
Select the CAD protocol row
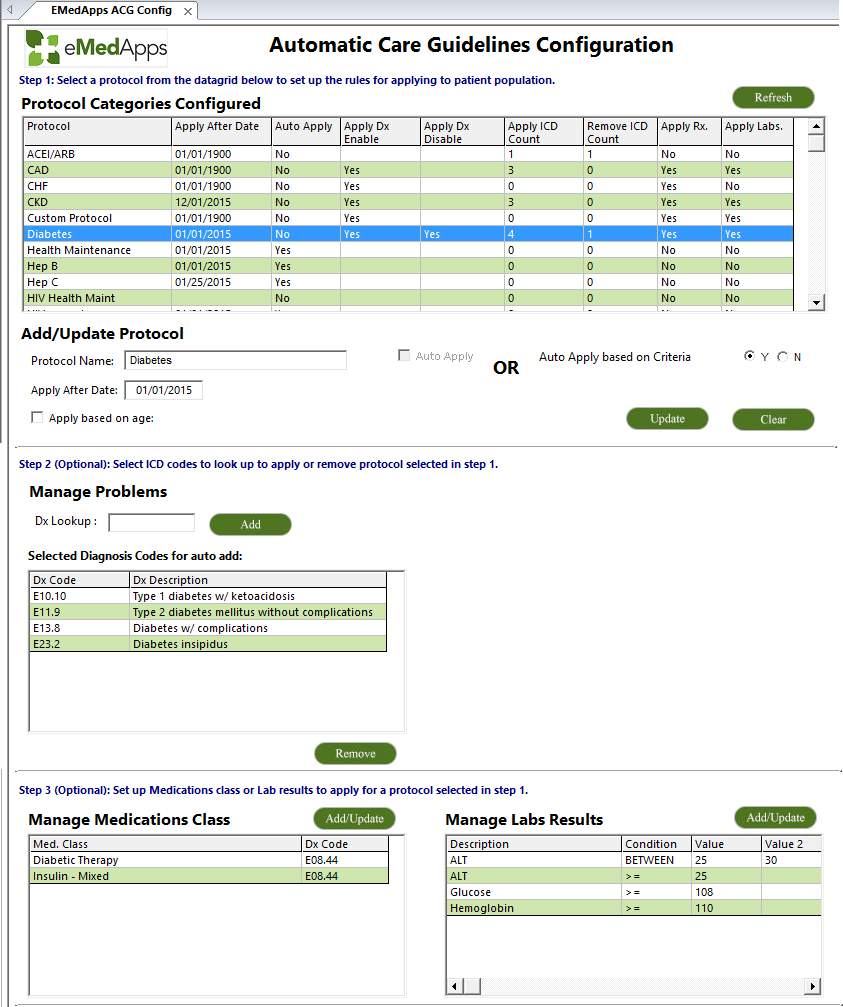coord(408,170)
